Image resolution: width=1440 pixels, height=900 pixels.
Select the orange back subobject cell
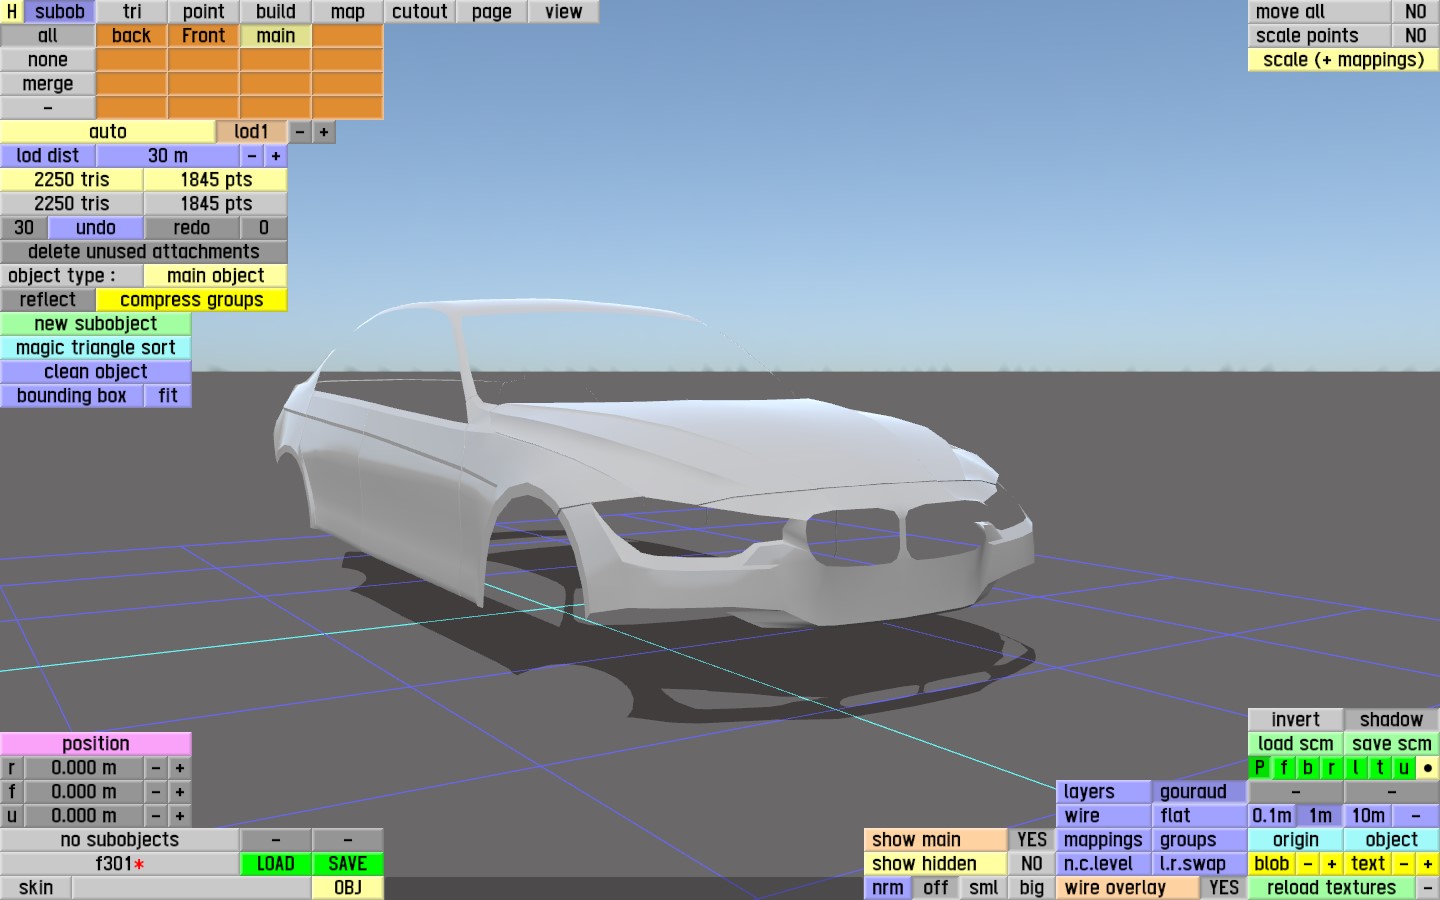132,36
